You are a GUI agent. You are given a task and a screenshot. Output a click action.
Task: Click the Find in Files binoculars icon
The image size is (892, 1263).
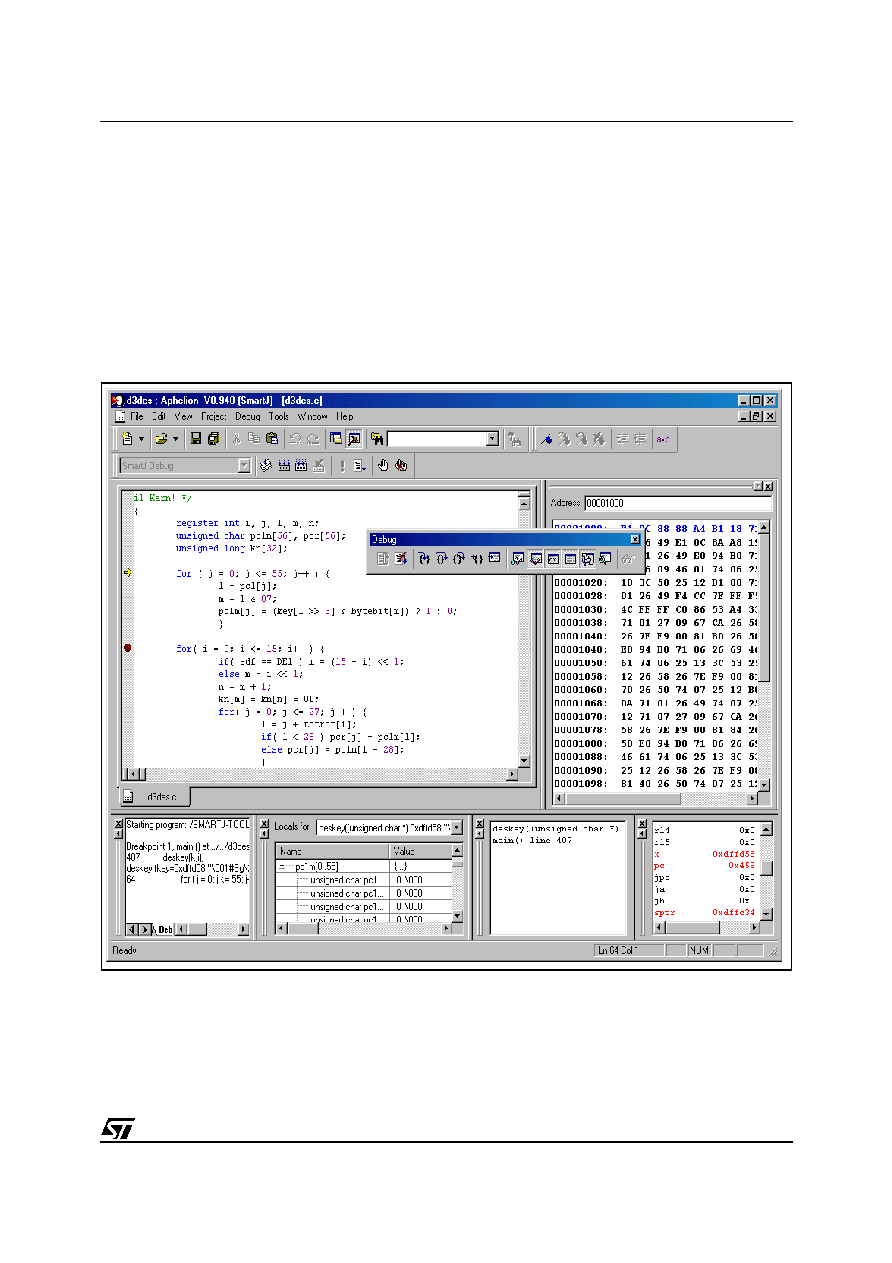point(377,438)
